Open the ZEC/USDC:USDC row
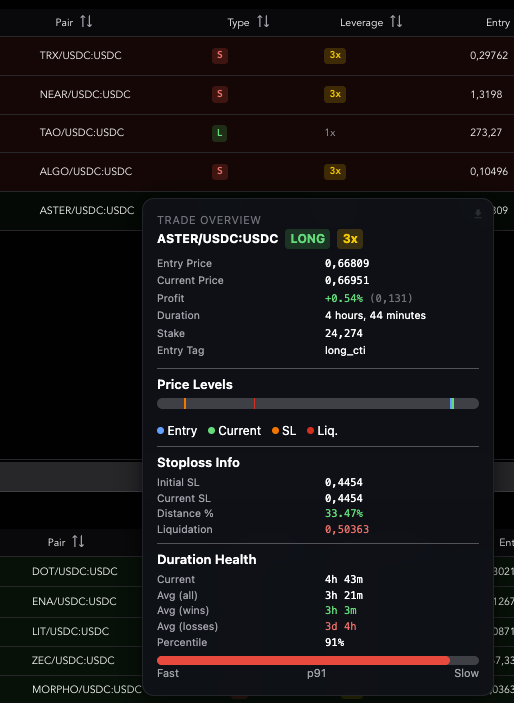This screenshot has width=514, height=703. (73, 660)
